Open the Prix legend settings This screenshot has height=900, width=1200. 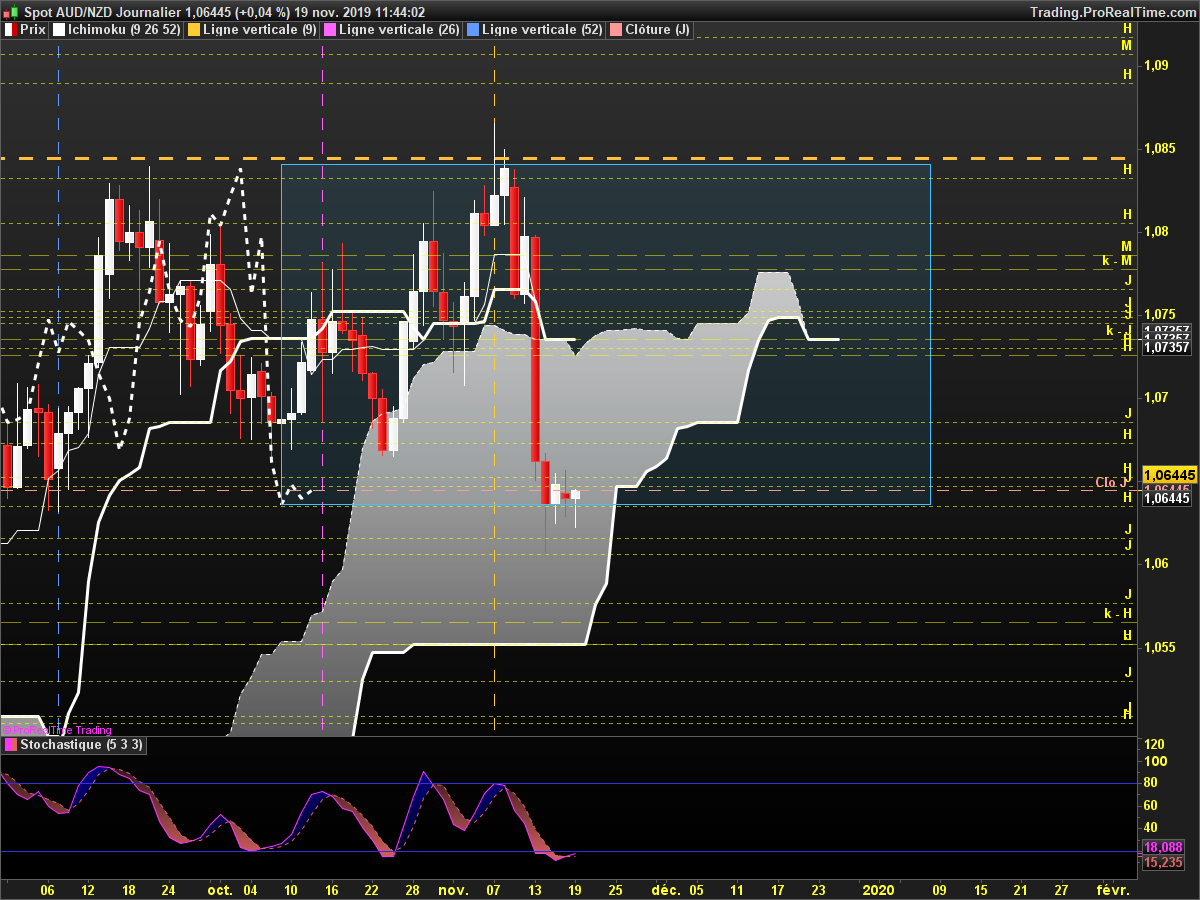point(32,30)
